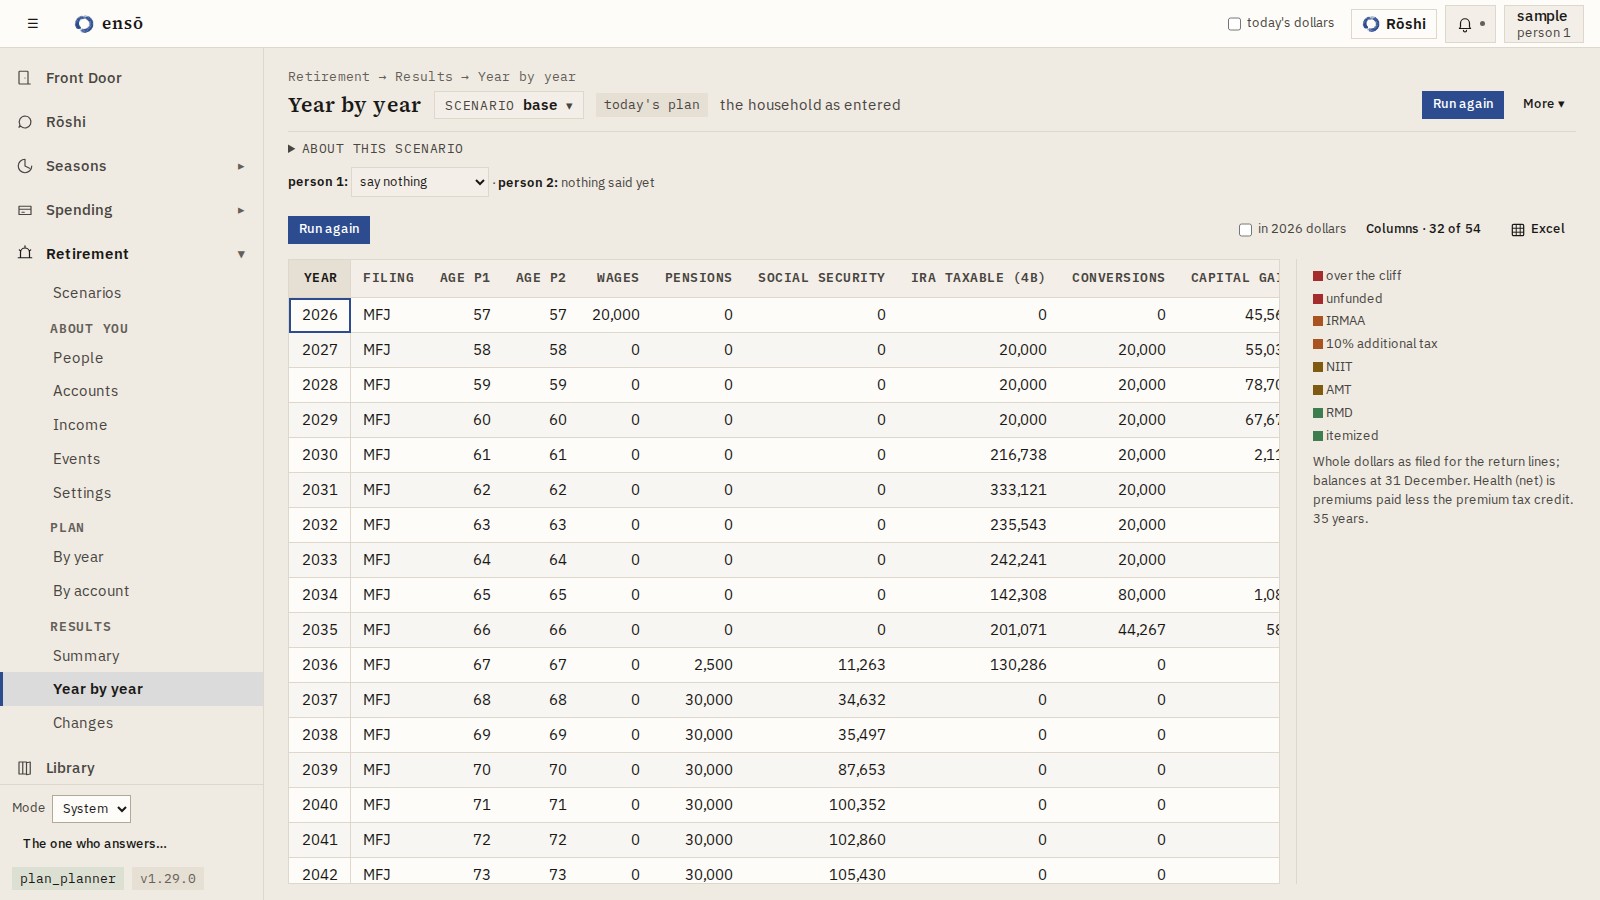1600x900 pixels.
Task: Open Columns 32 of 54 selector
Action: point(1423,229)
